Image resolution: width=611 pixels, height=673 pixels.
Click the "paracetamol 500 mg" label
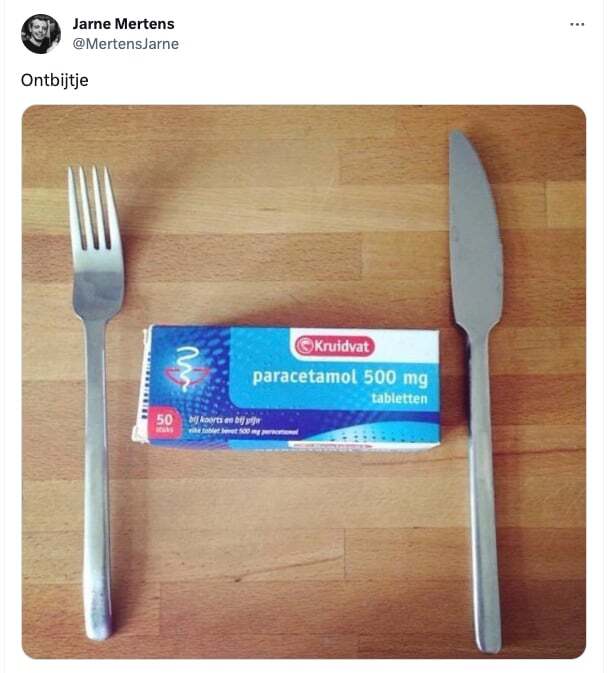(x=340, y=378)
